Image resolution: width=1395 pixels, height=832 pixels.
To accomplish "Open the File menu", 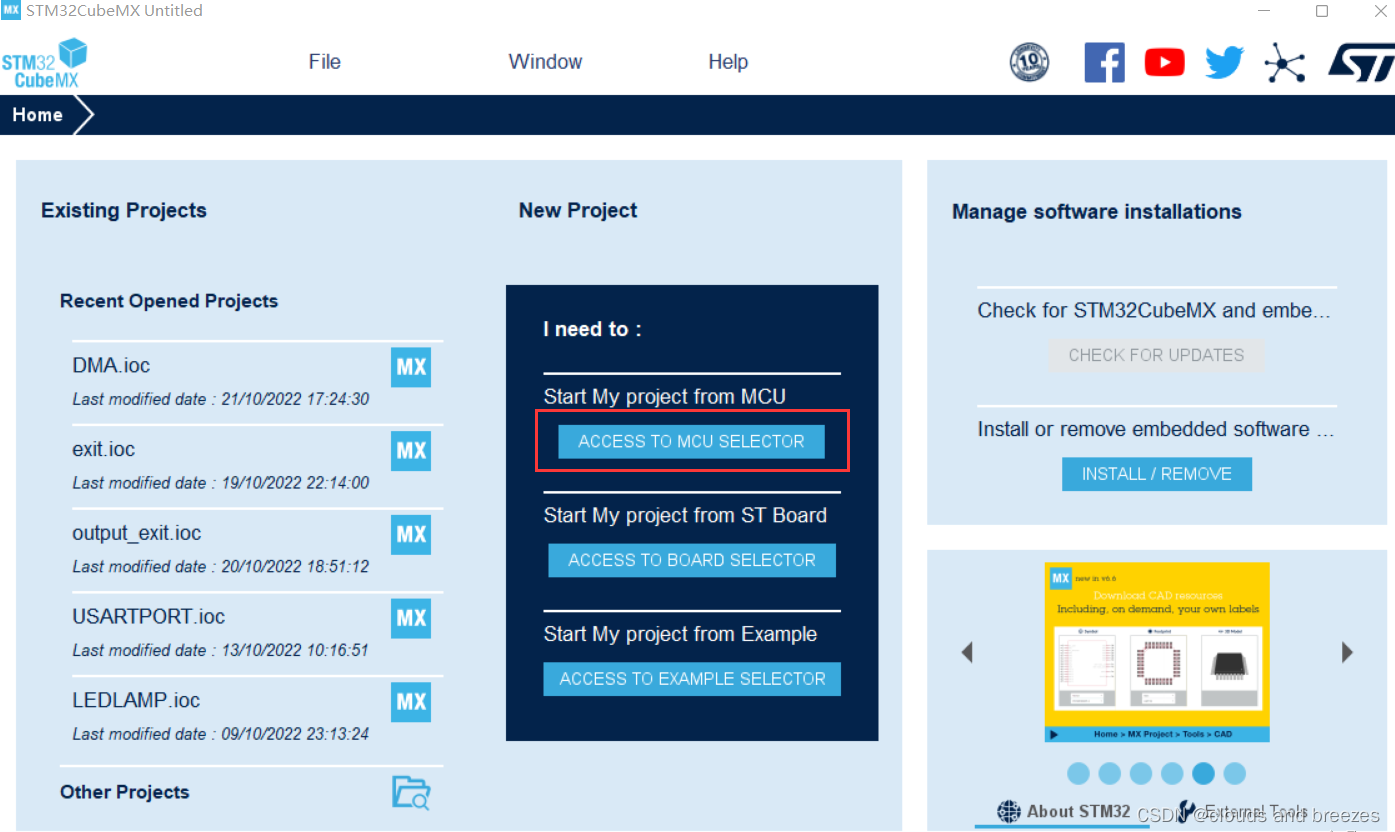I will pos(325,62).
